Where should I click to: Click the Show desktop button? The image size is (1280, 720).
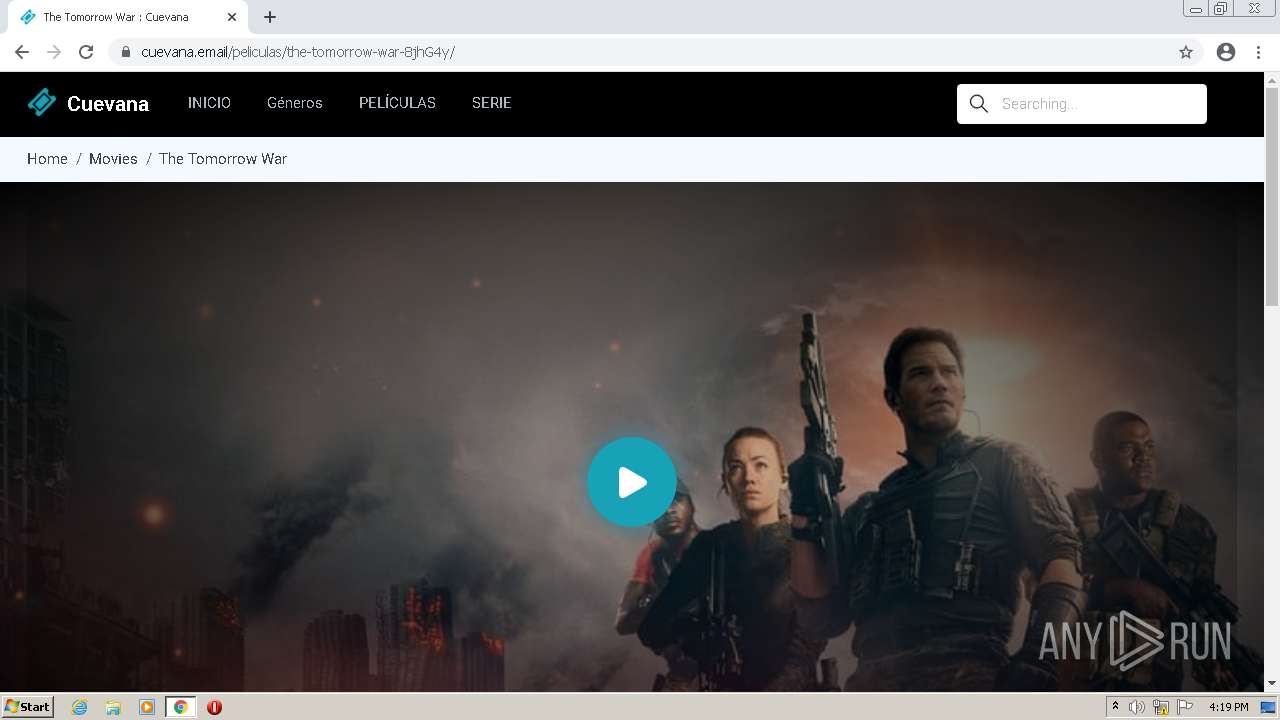coord(1268,707)
